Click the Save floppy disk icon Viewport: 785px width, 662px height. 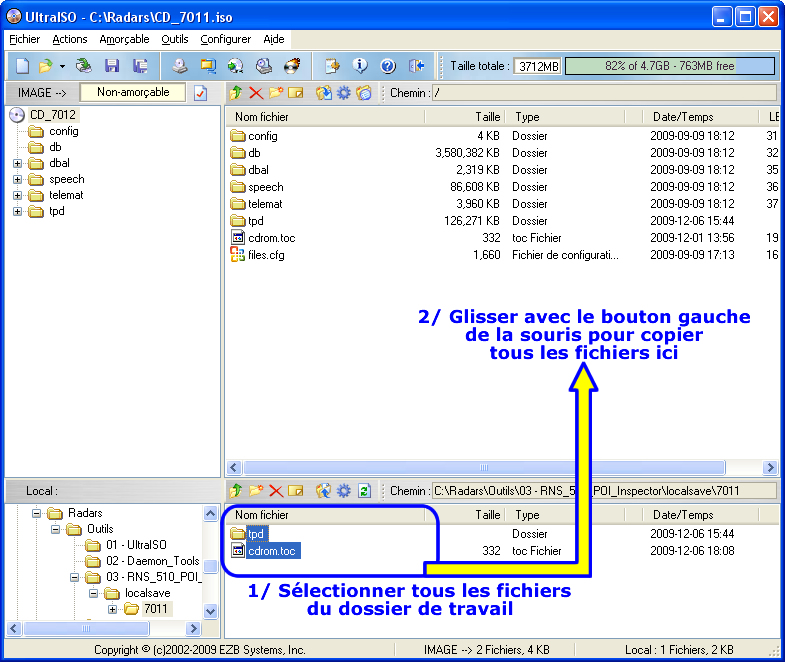112,67
